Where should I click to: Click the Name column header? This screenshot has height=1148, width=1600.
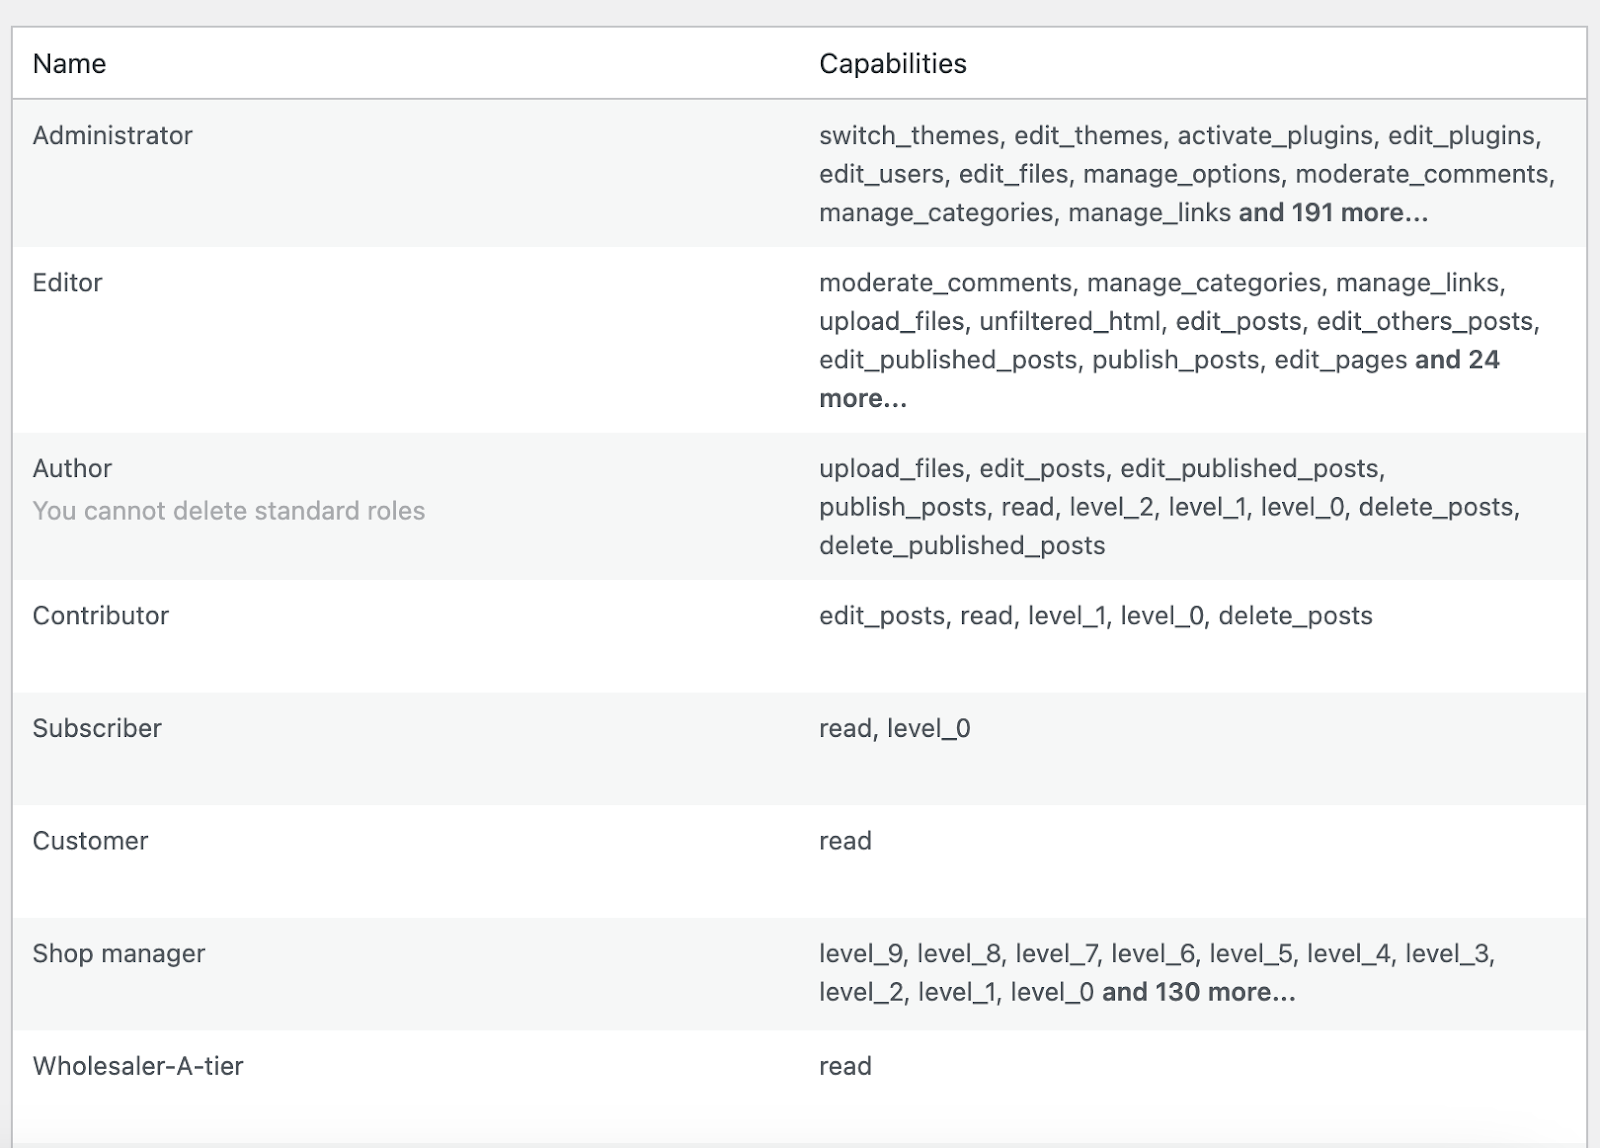[69, 64]
